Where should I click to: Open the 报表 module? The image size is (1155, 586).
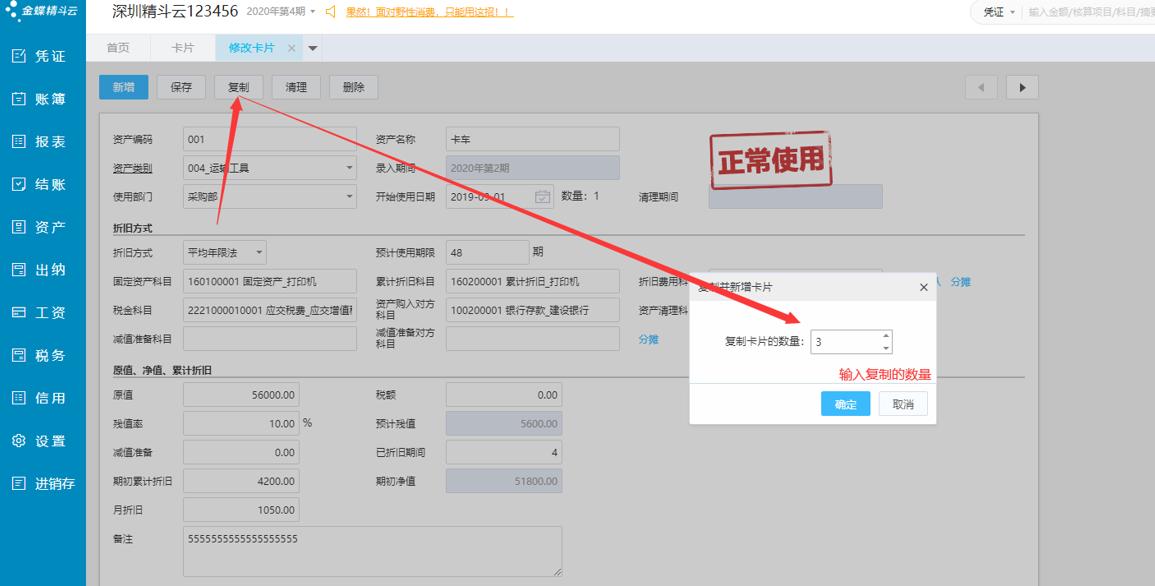click(x=43, y=140)
